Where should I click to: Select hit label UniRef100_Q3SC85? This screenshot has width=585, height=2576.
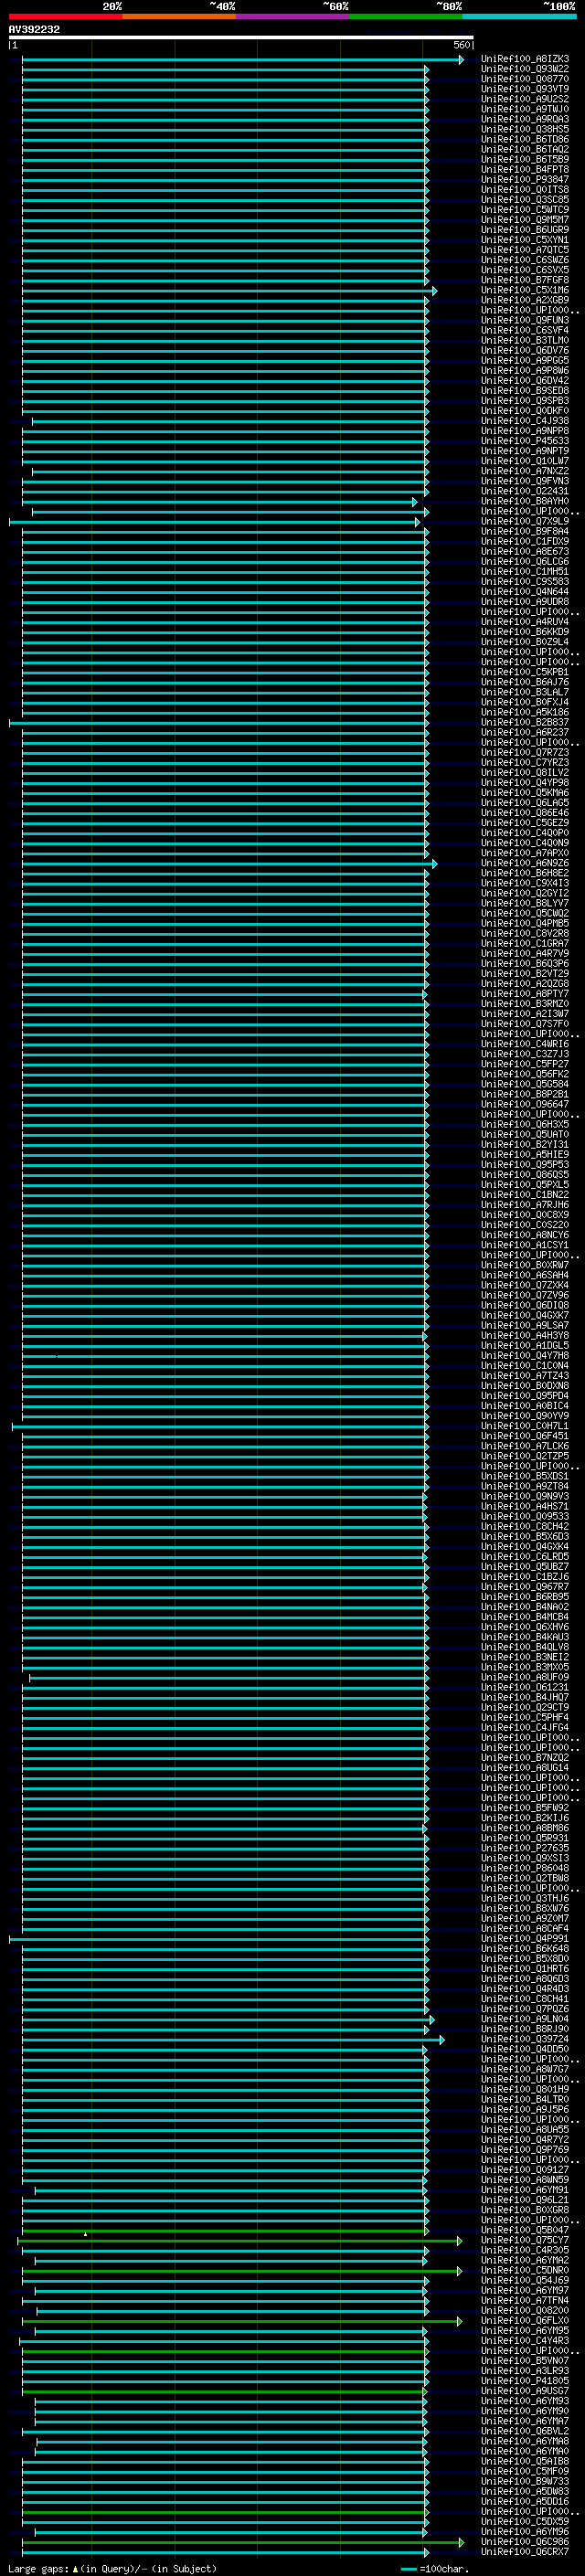point(525,199)
